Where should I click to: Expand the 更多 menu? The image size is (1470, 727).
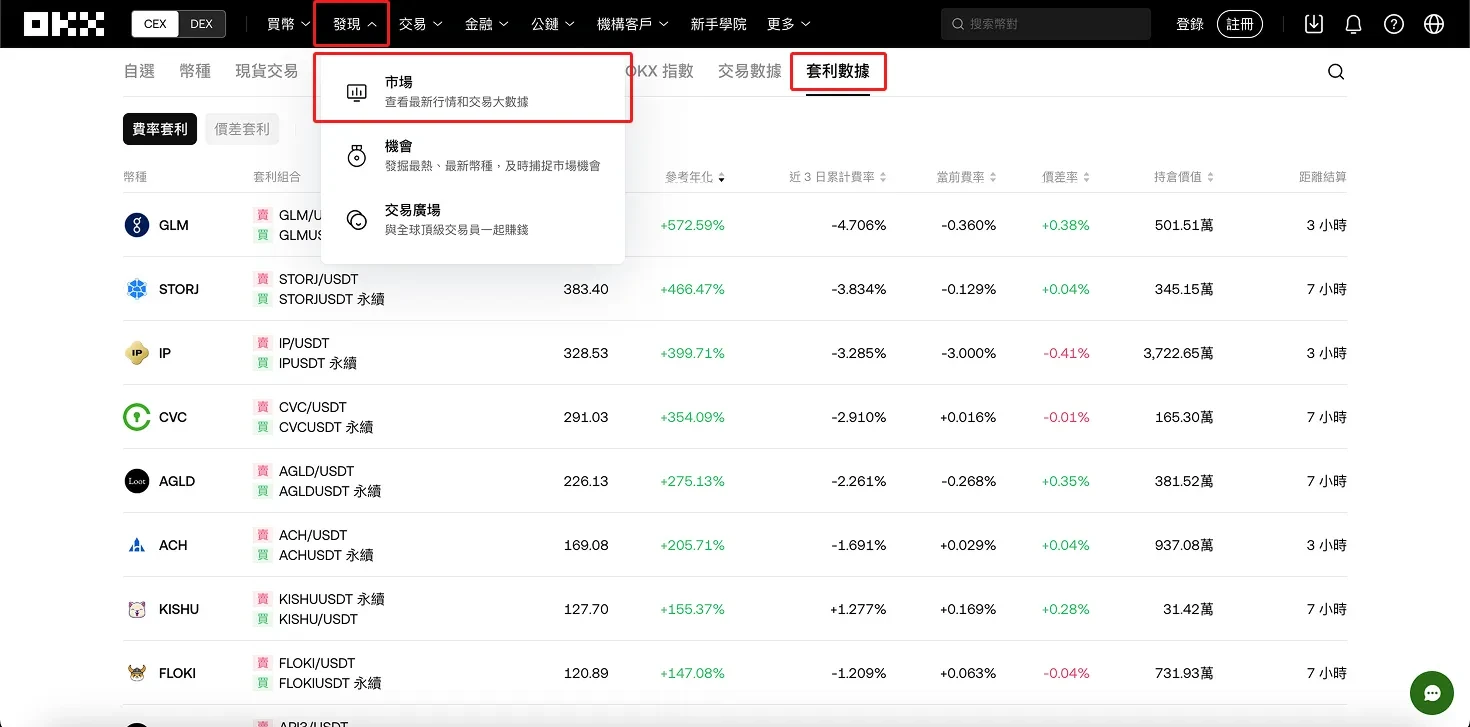point(788,24)
